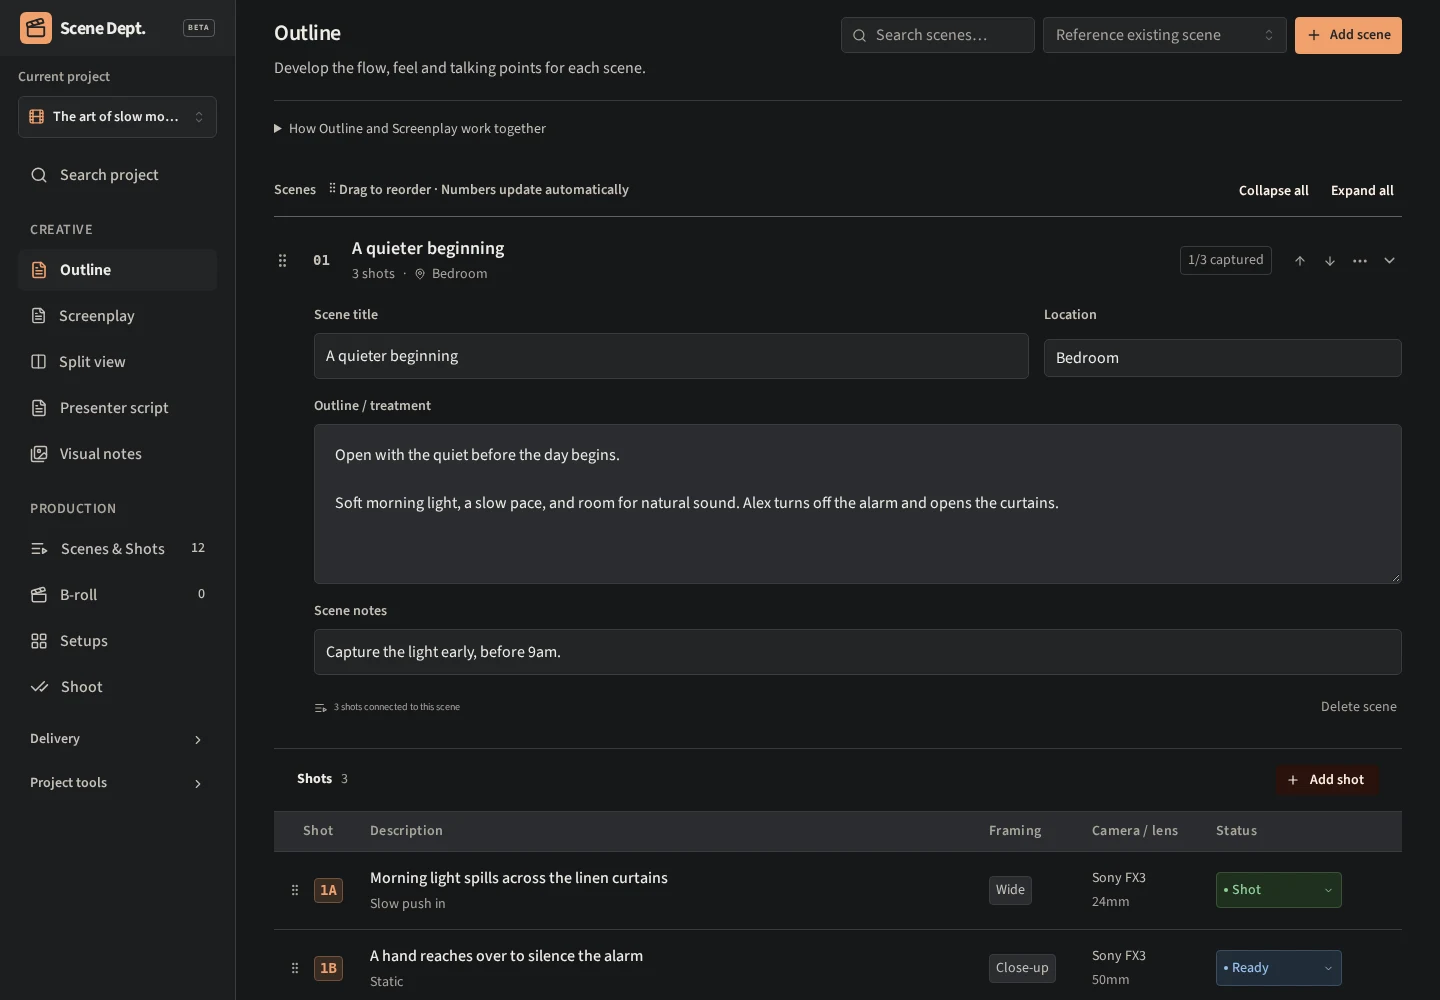
Task: Open the Setups grid page
Action: click(x=117, y=641)
